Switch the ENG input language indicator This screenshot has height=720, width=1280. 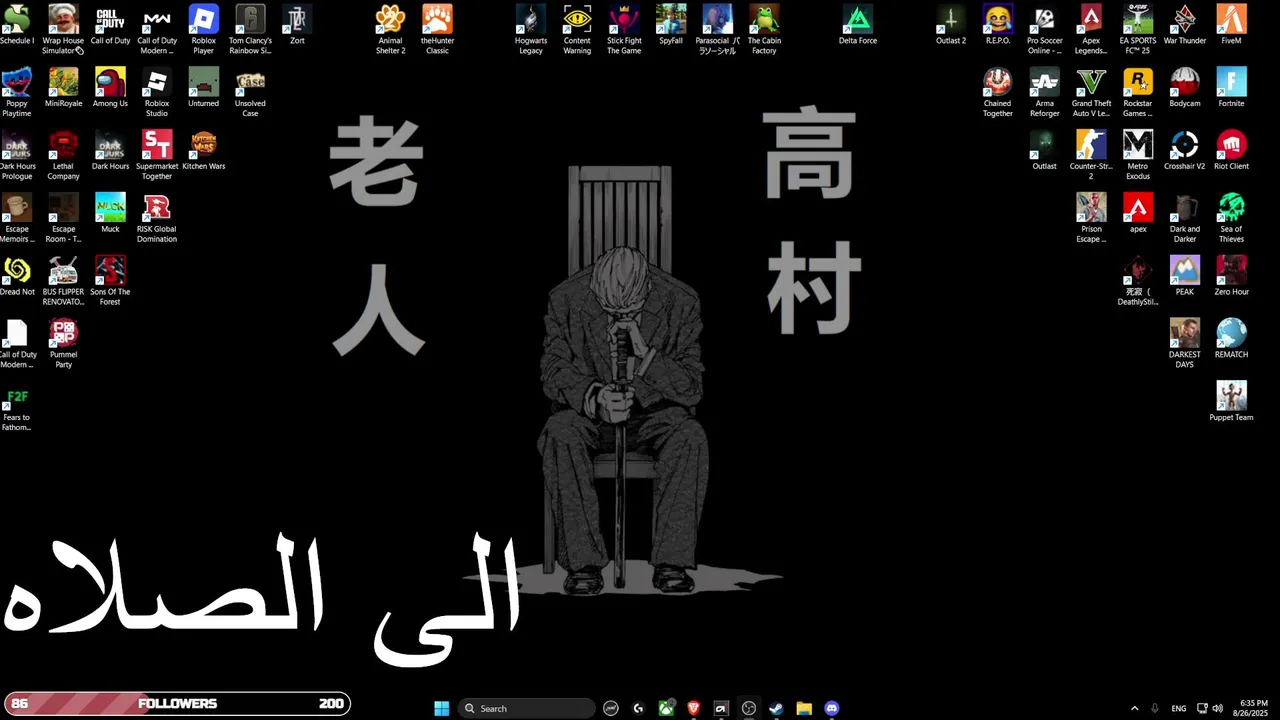click(1179, 708)
